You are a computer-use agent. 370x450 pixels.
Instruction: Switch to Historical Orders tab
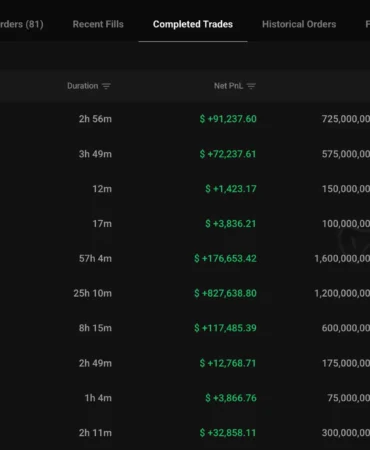(299, 24)
